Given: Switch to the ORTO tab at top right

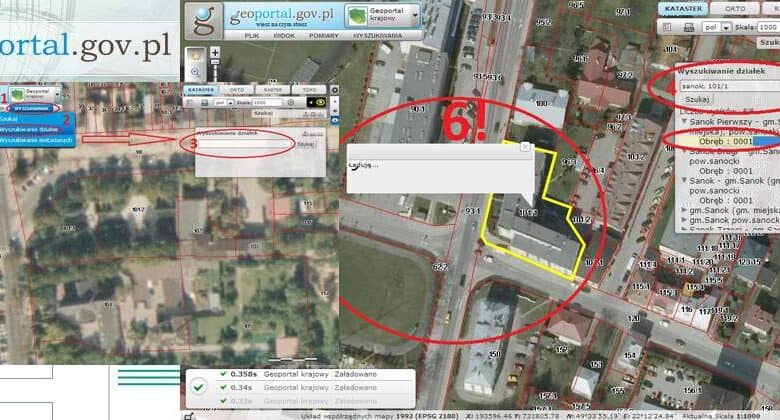Looking at the screenshot, I should [x=735, y=8].
